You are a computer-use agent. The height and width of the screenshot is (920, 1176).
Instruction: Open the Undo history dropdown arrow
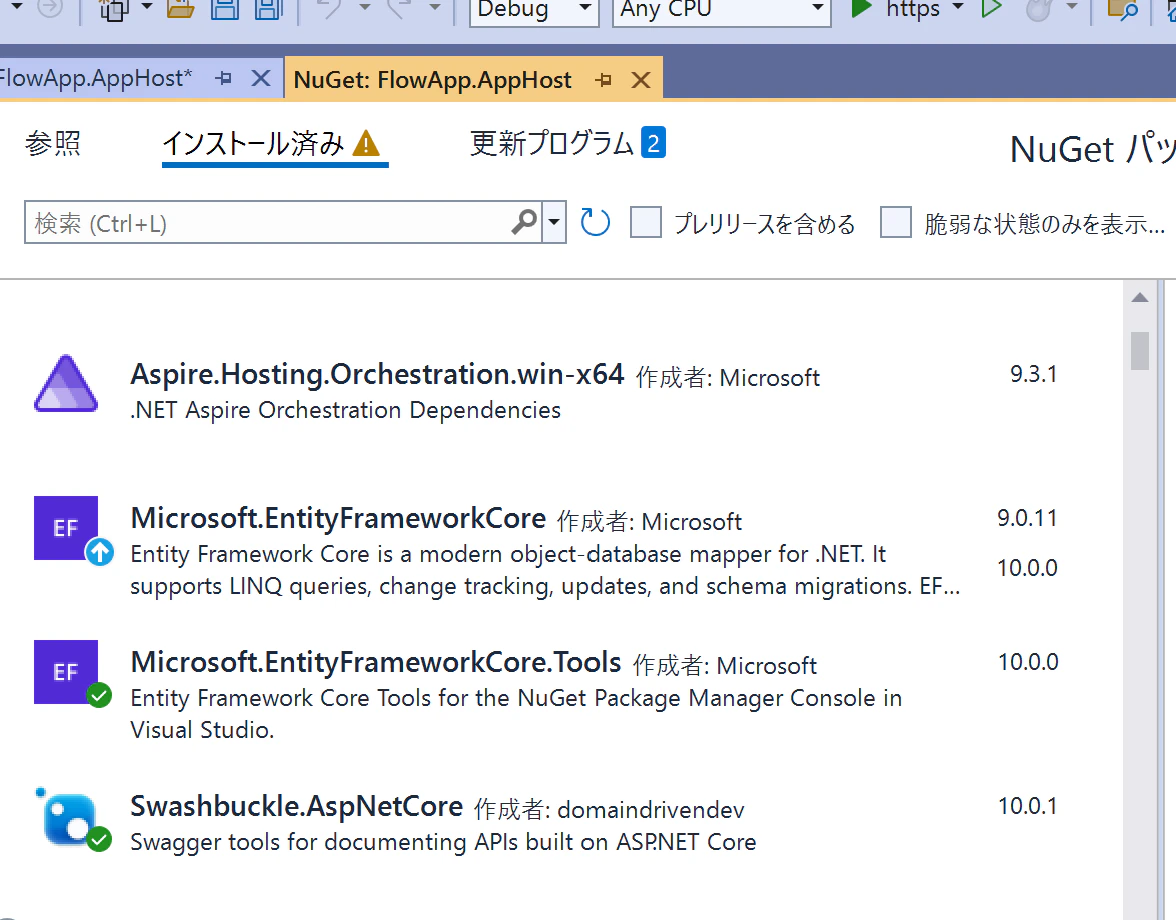tap(364, 7)
